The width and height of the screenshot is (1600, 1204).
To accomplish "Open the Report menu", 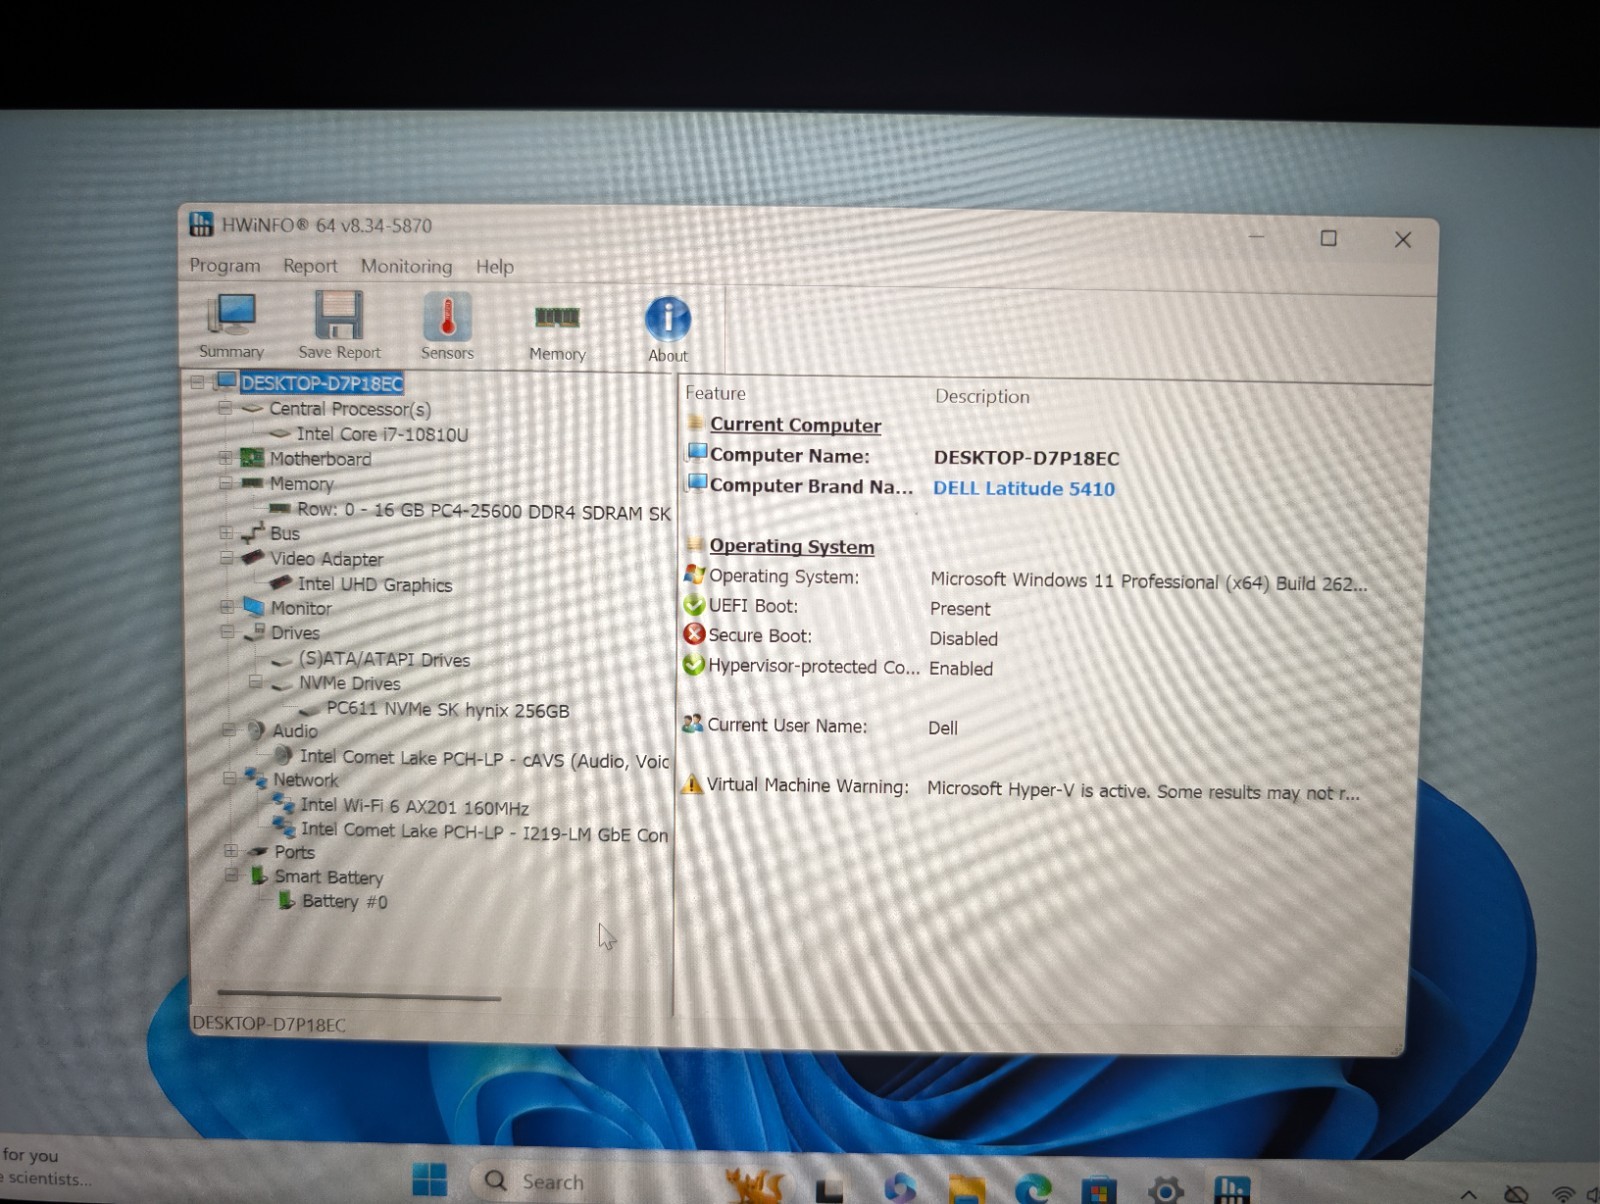I will [x=310, y=266].
